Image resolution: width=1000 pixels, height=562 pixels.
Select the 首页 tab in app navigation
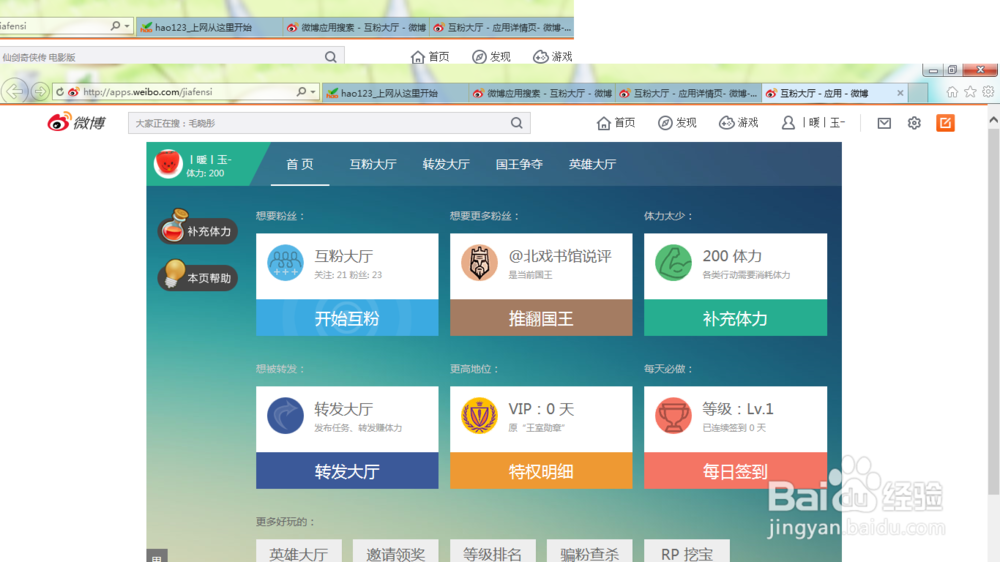coord(300,165)
